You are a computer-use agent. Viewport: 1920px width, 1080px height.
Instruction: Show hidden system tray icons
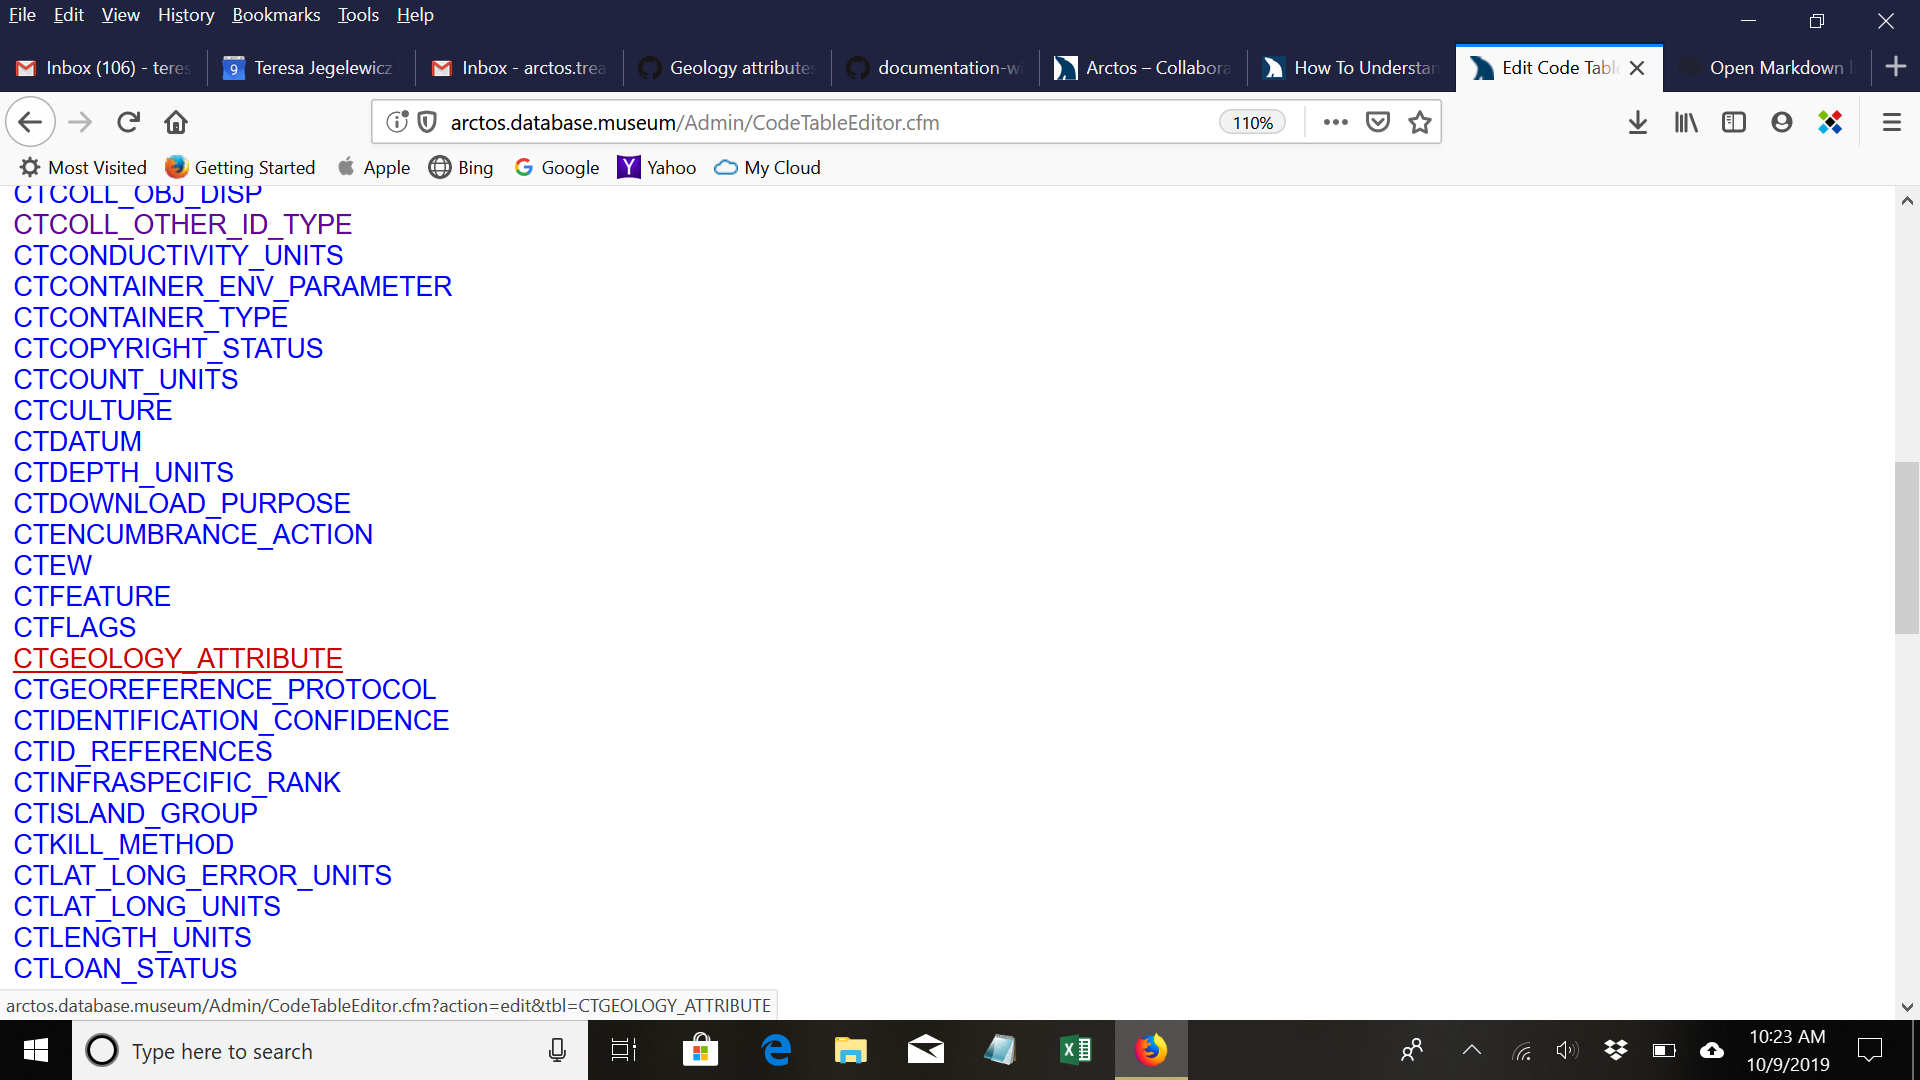[1471, 1050]
